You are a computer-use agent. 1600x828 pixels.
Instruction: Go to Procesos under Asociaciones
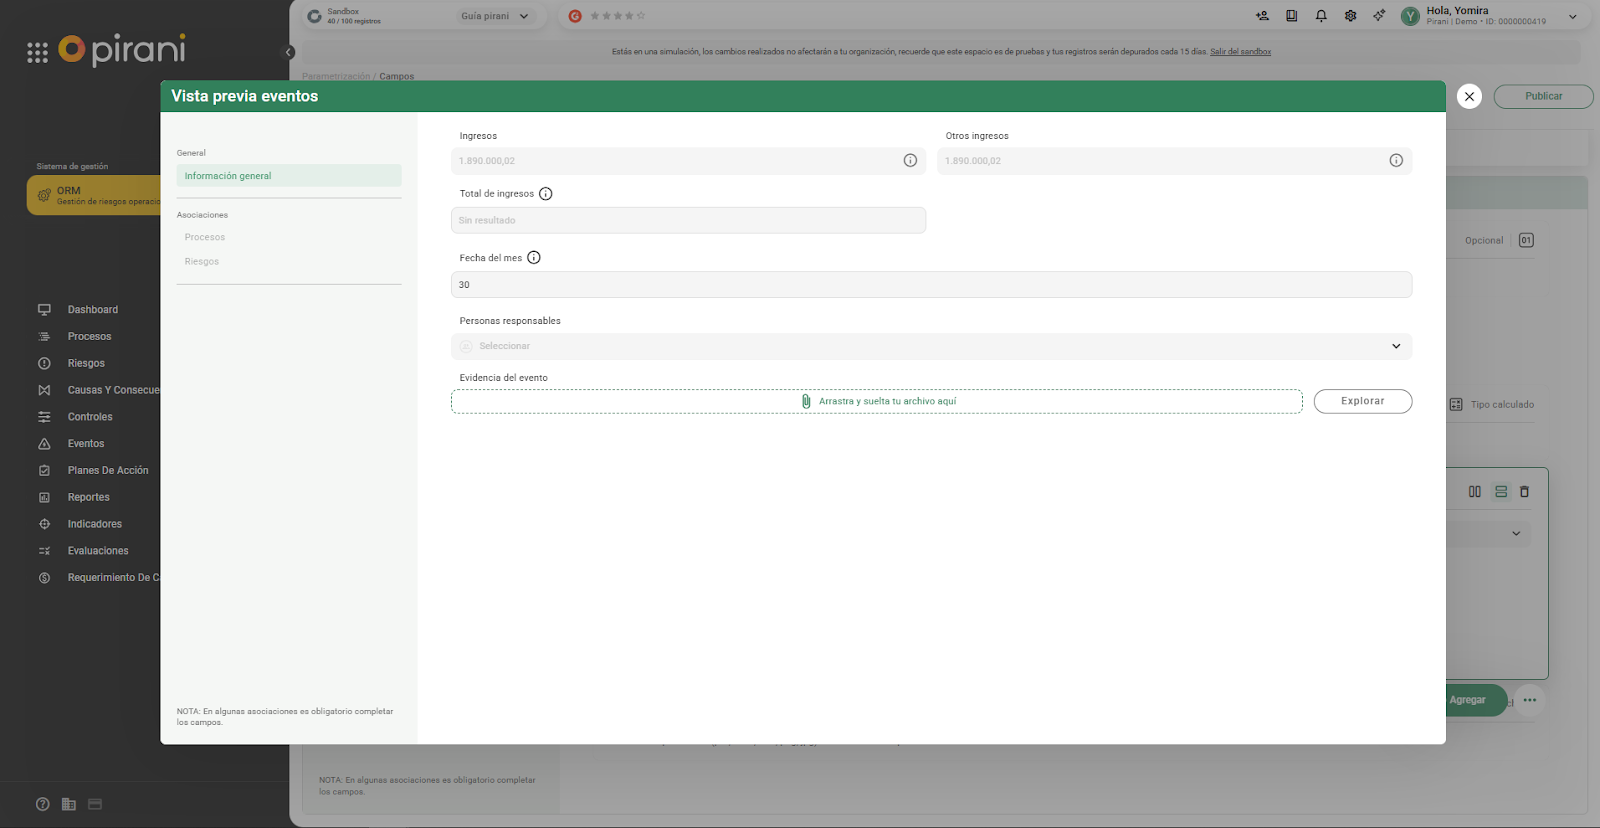(205, 238)
